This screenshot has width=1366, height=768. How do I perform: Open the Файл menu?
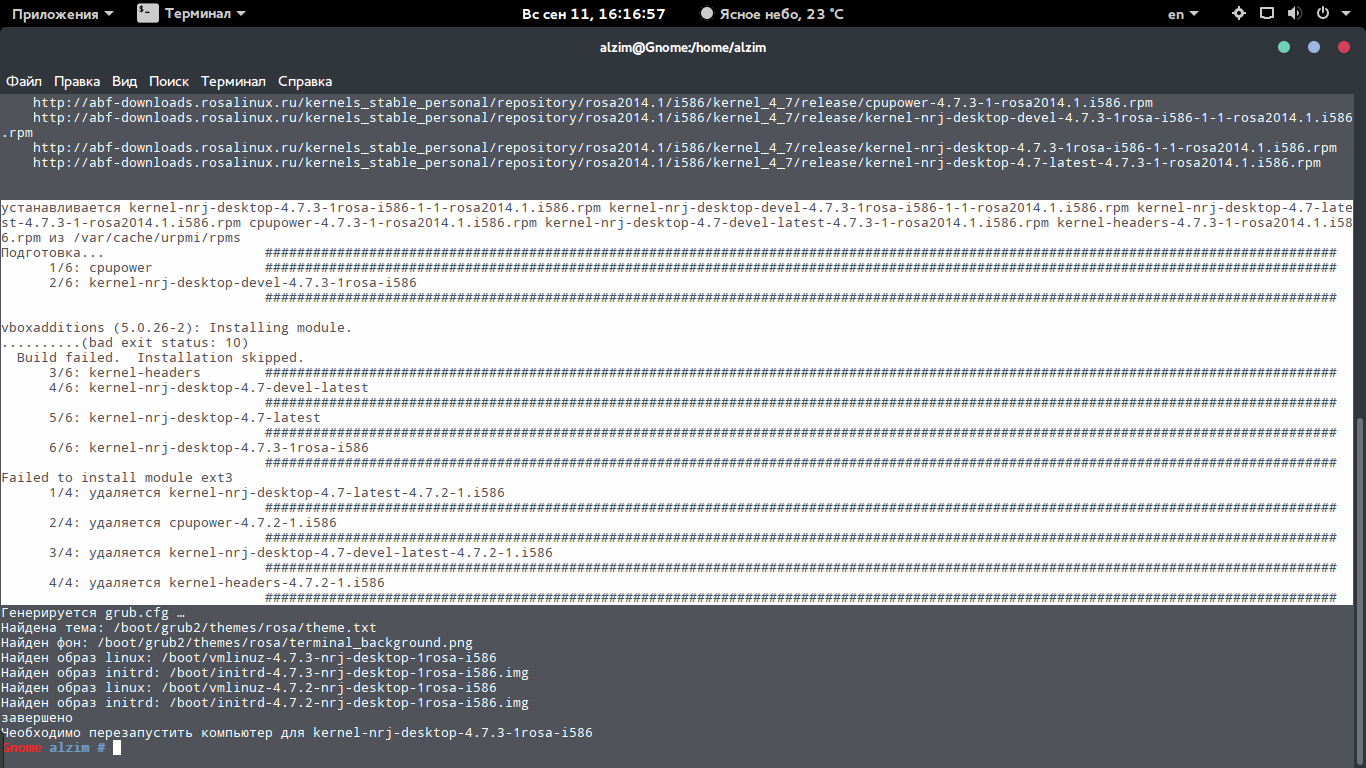coord(23,82)
